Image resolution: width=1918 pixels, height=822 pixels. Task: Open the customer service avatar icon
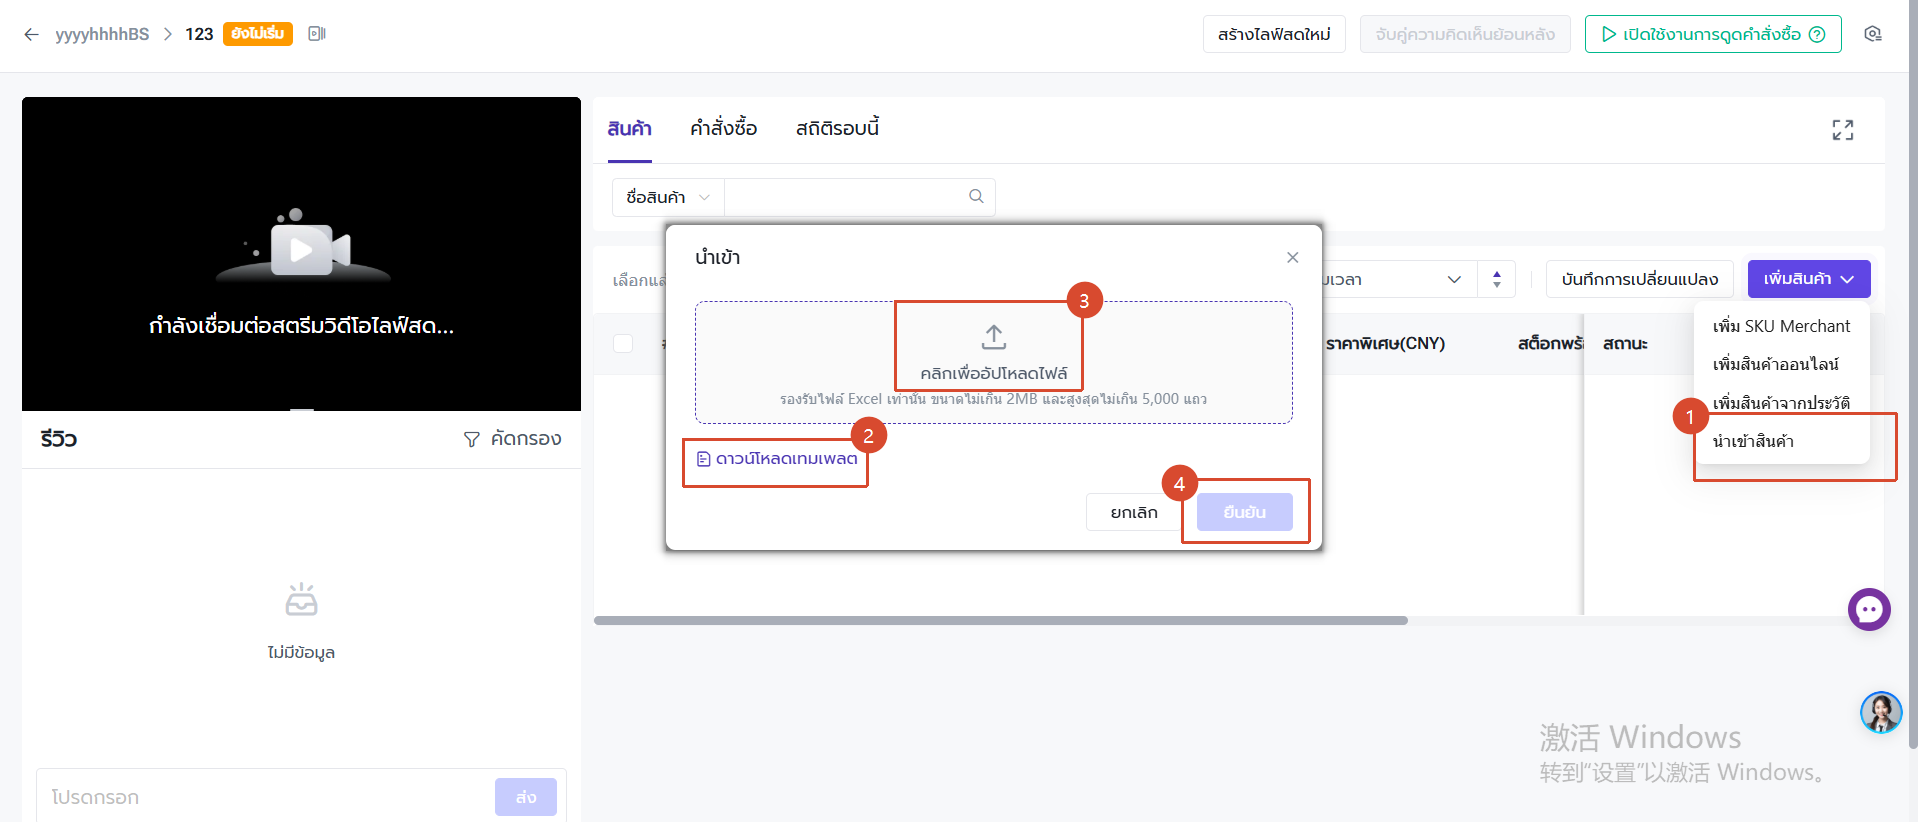tap(1881, 712)
